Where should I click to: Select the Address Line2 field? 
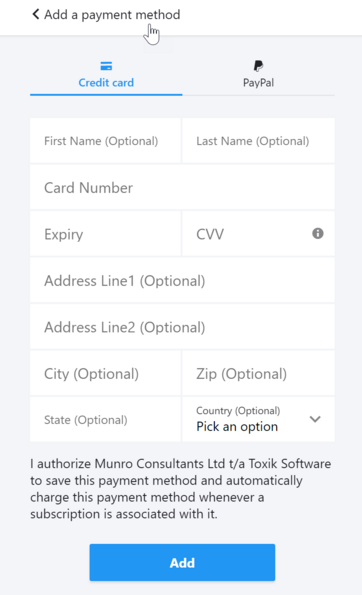pos(182,327)
